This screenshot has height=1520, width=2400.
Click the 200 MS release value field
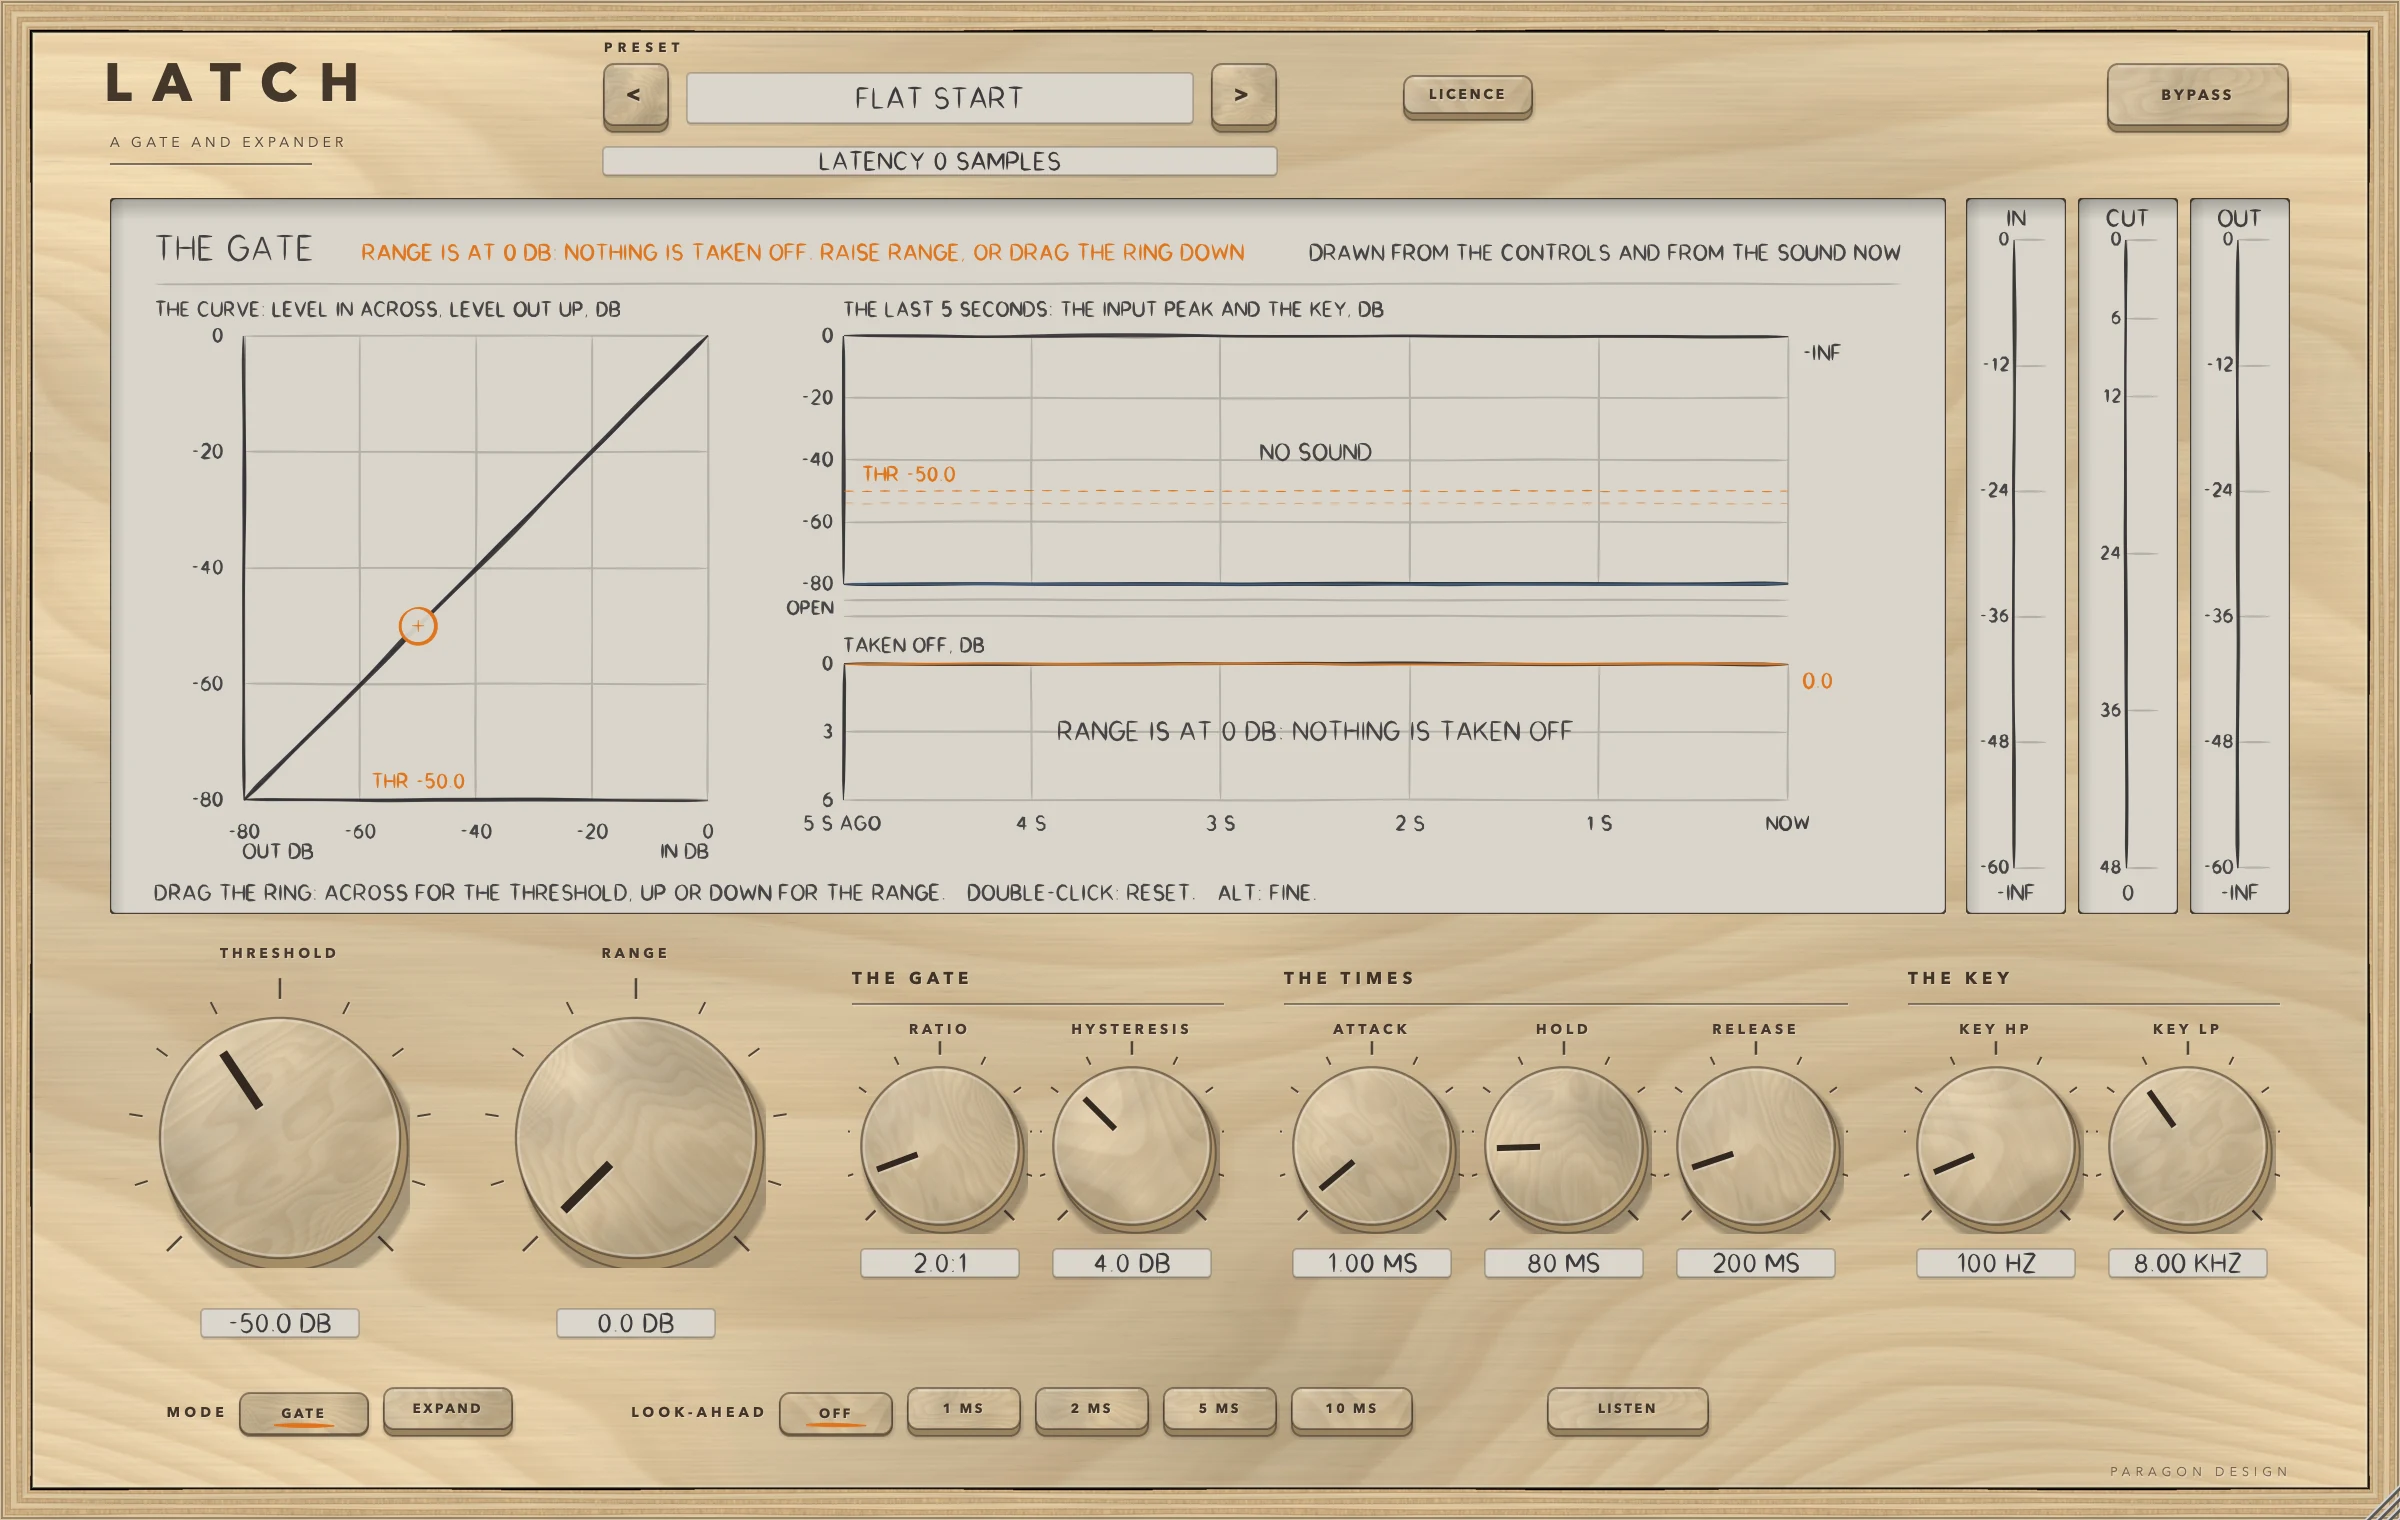1756,1263
